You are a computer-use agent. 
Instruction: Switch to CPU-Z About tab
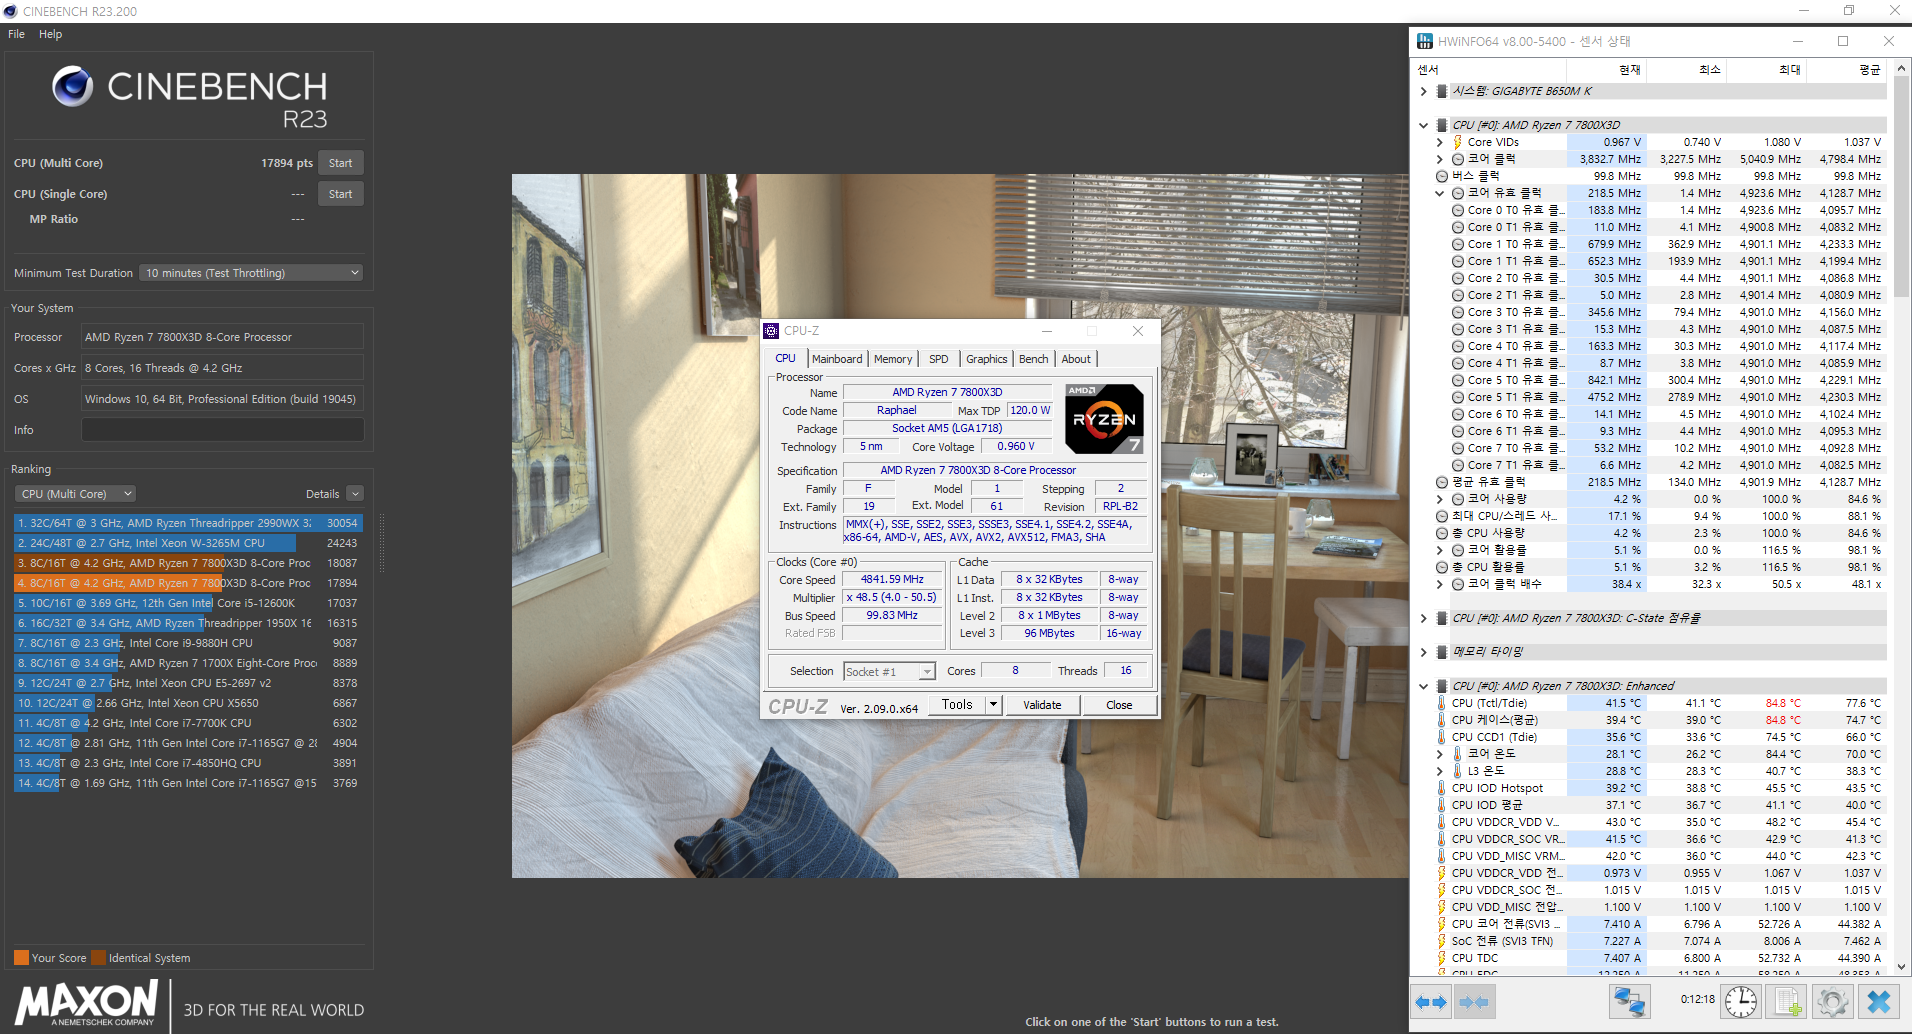pyautogui.click(x=1076, y=359)
